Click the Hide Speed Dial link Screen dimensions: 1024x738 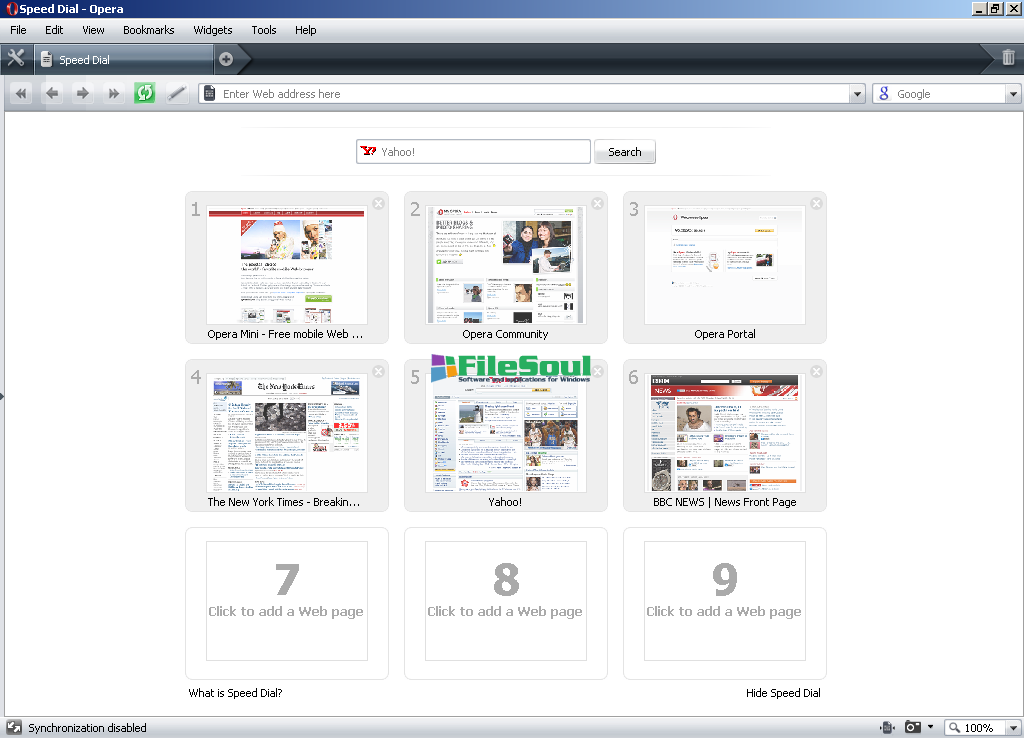pyautogui.click(x=783, y=693)
